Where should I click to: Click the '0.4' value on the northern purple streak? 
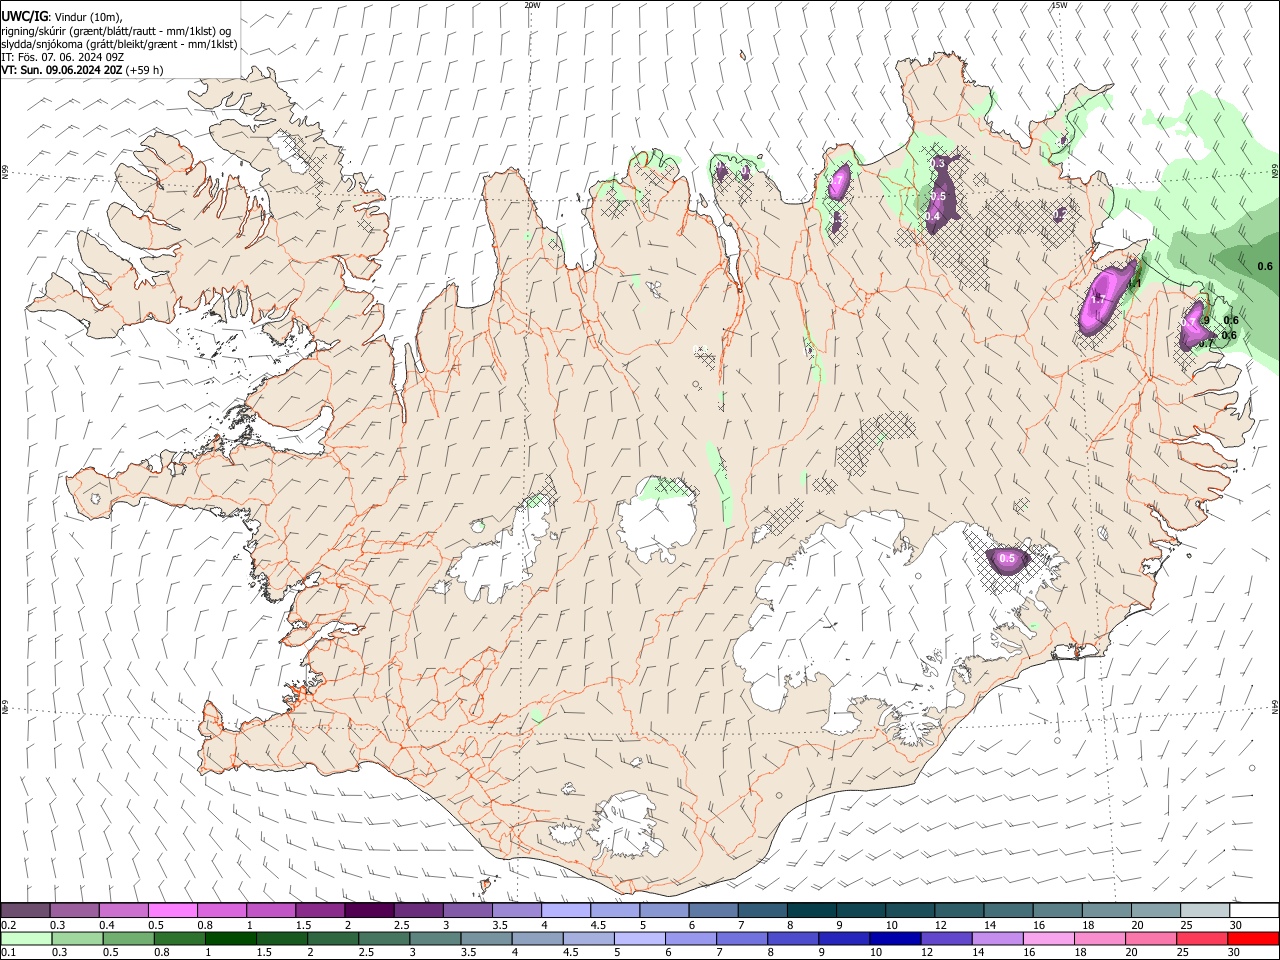coord(931,216)
